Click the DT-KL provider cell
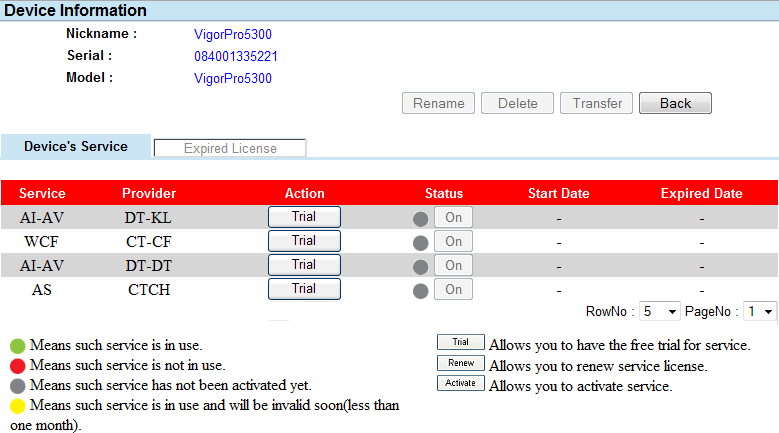 [148, 217]
